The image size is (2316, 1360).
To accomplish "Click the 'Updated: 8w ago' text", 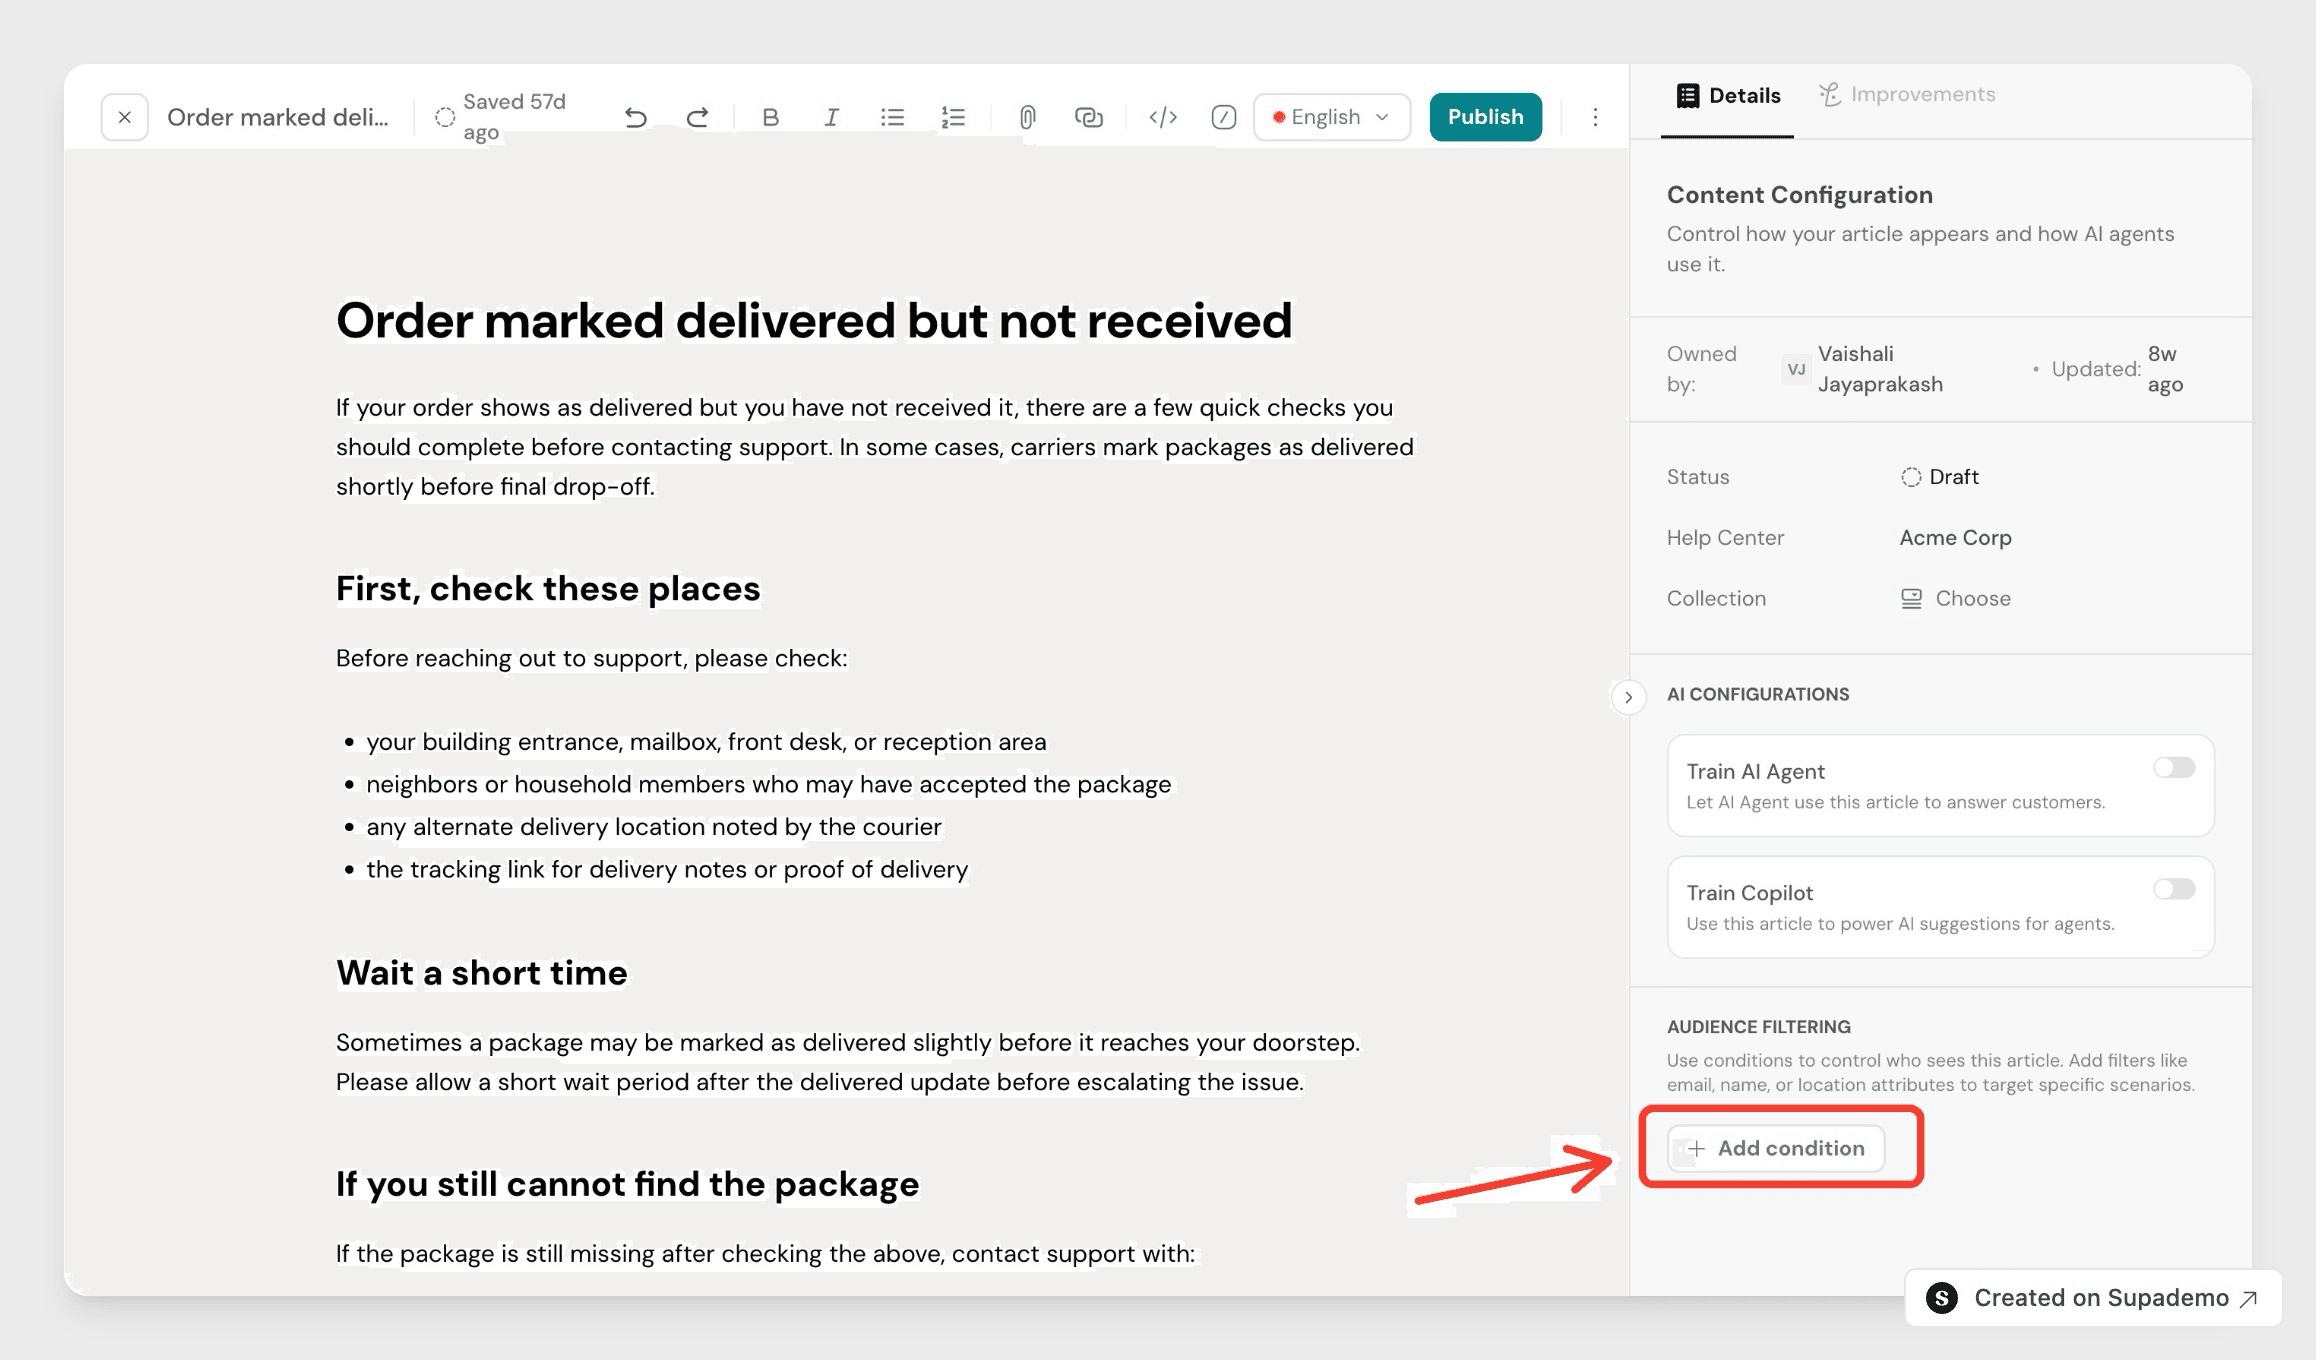I will coord(2117,369).
